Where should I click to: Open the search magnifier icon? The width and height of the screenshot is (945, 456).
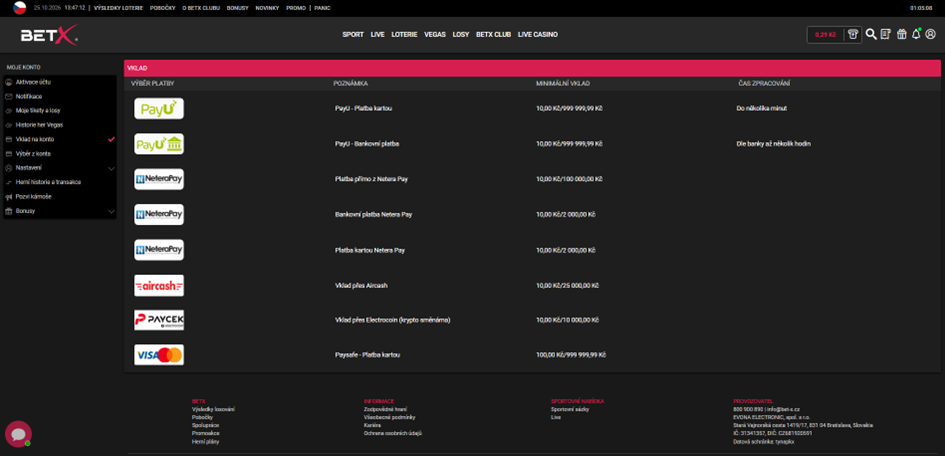coord(871,34)
